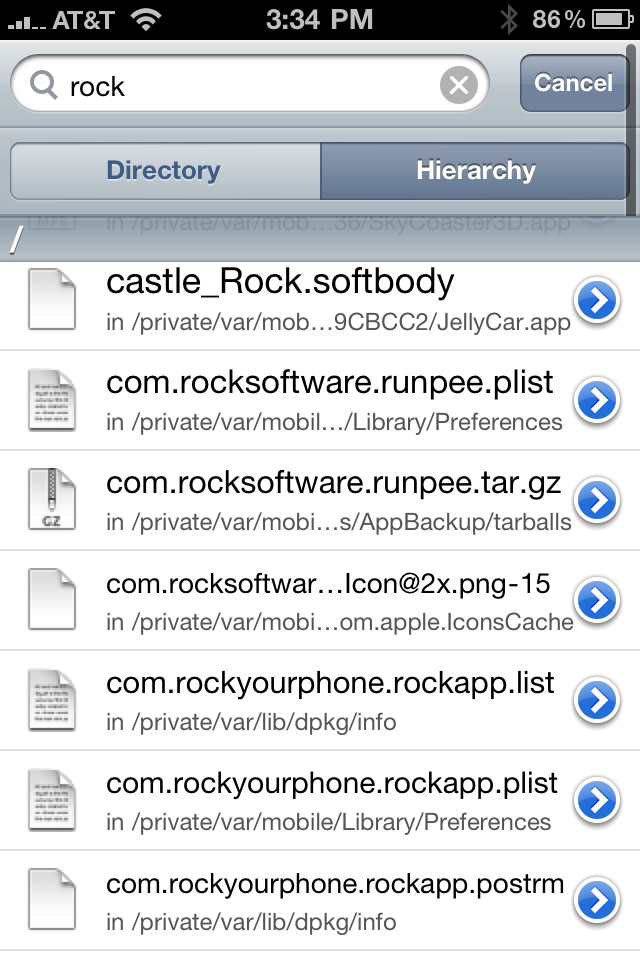Open details arrow for com.rockyourphone.rockapp.plist
The height and width of the screenshot is (960, 640).
point(597,800)
